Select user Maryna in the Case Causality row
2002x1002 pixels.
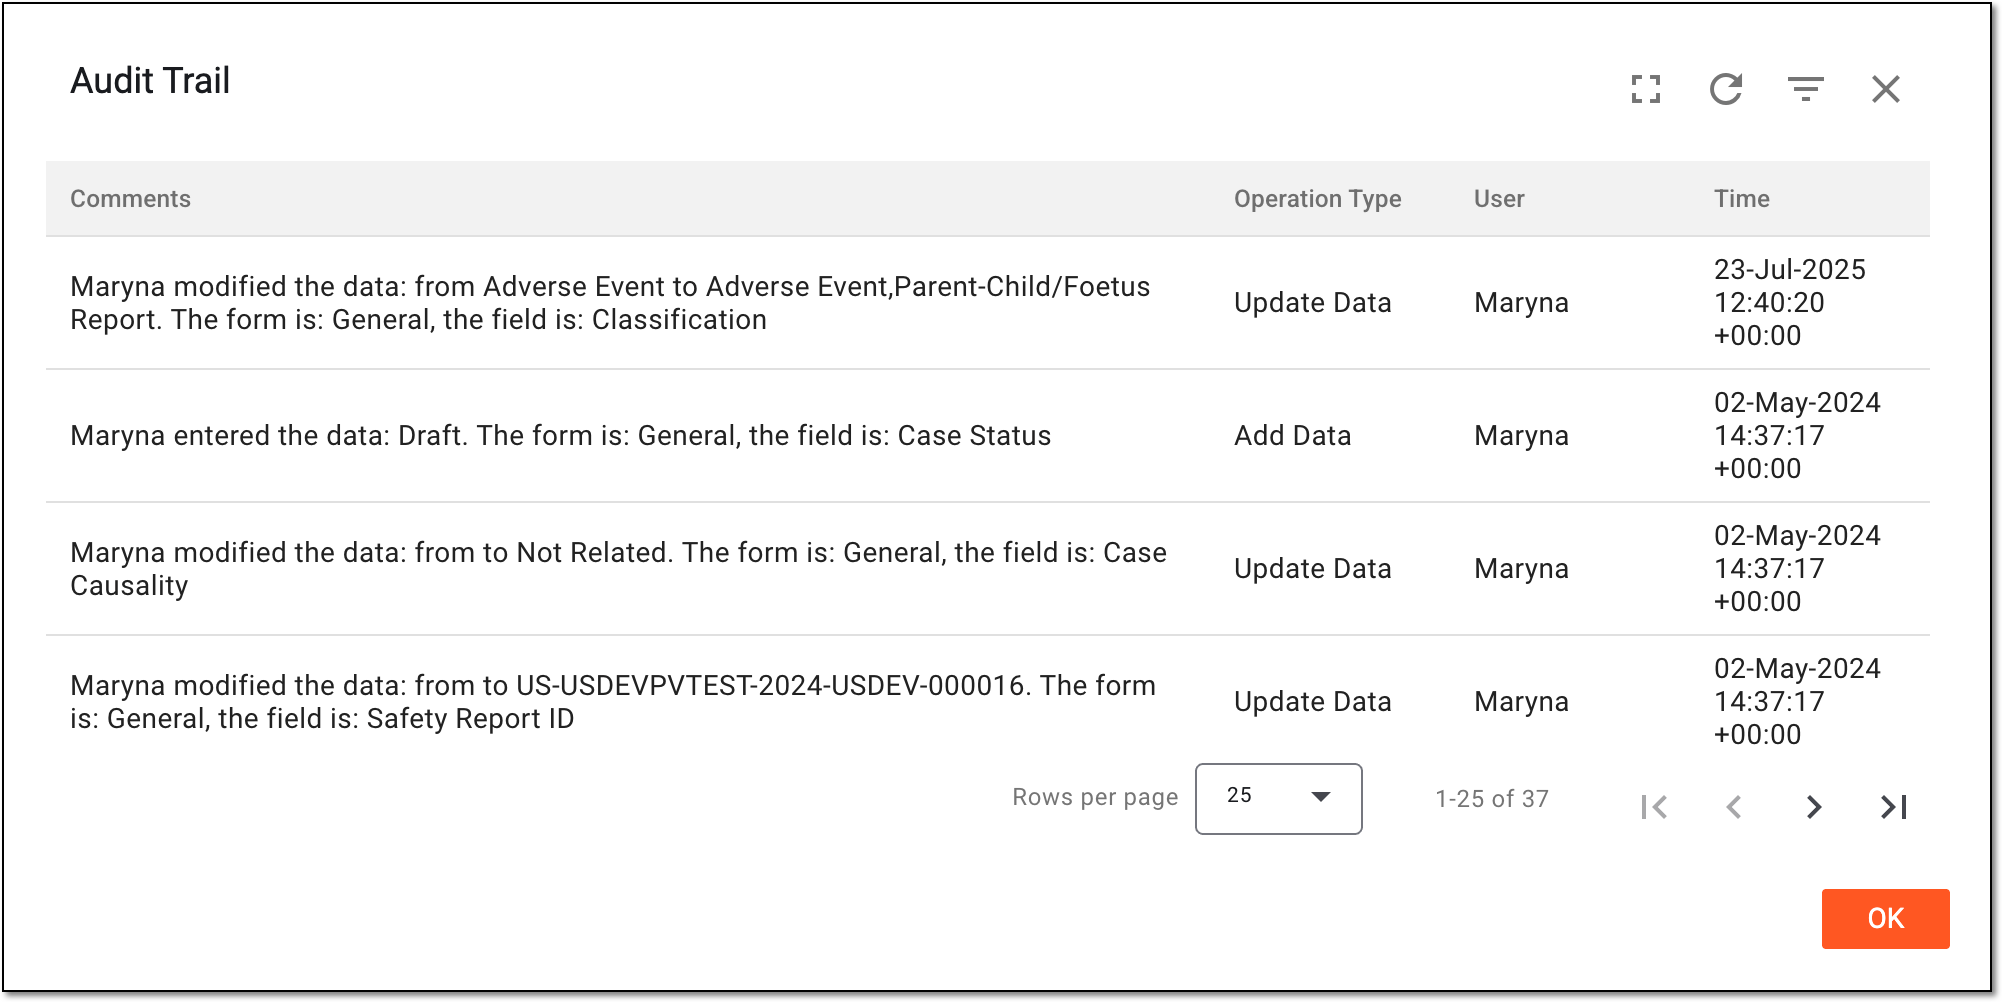click(1521, 569)
